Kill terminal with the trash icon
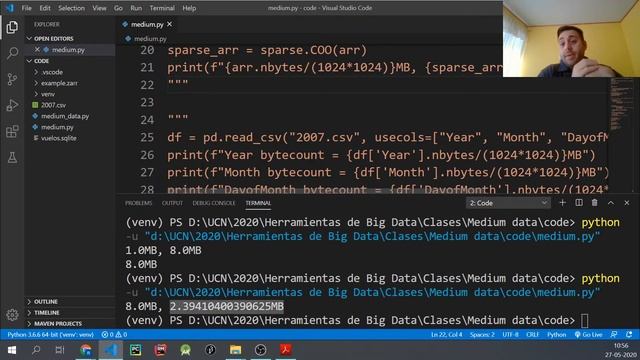Screen dimensions: 640x360 click(x=595, y=203)
